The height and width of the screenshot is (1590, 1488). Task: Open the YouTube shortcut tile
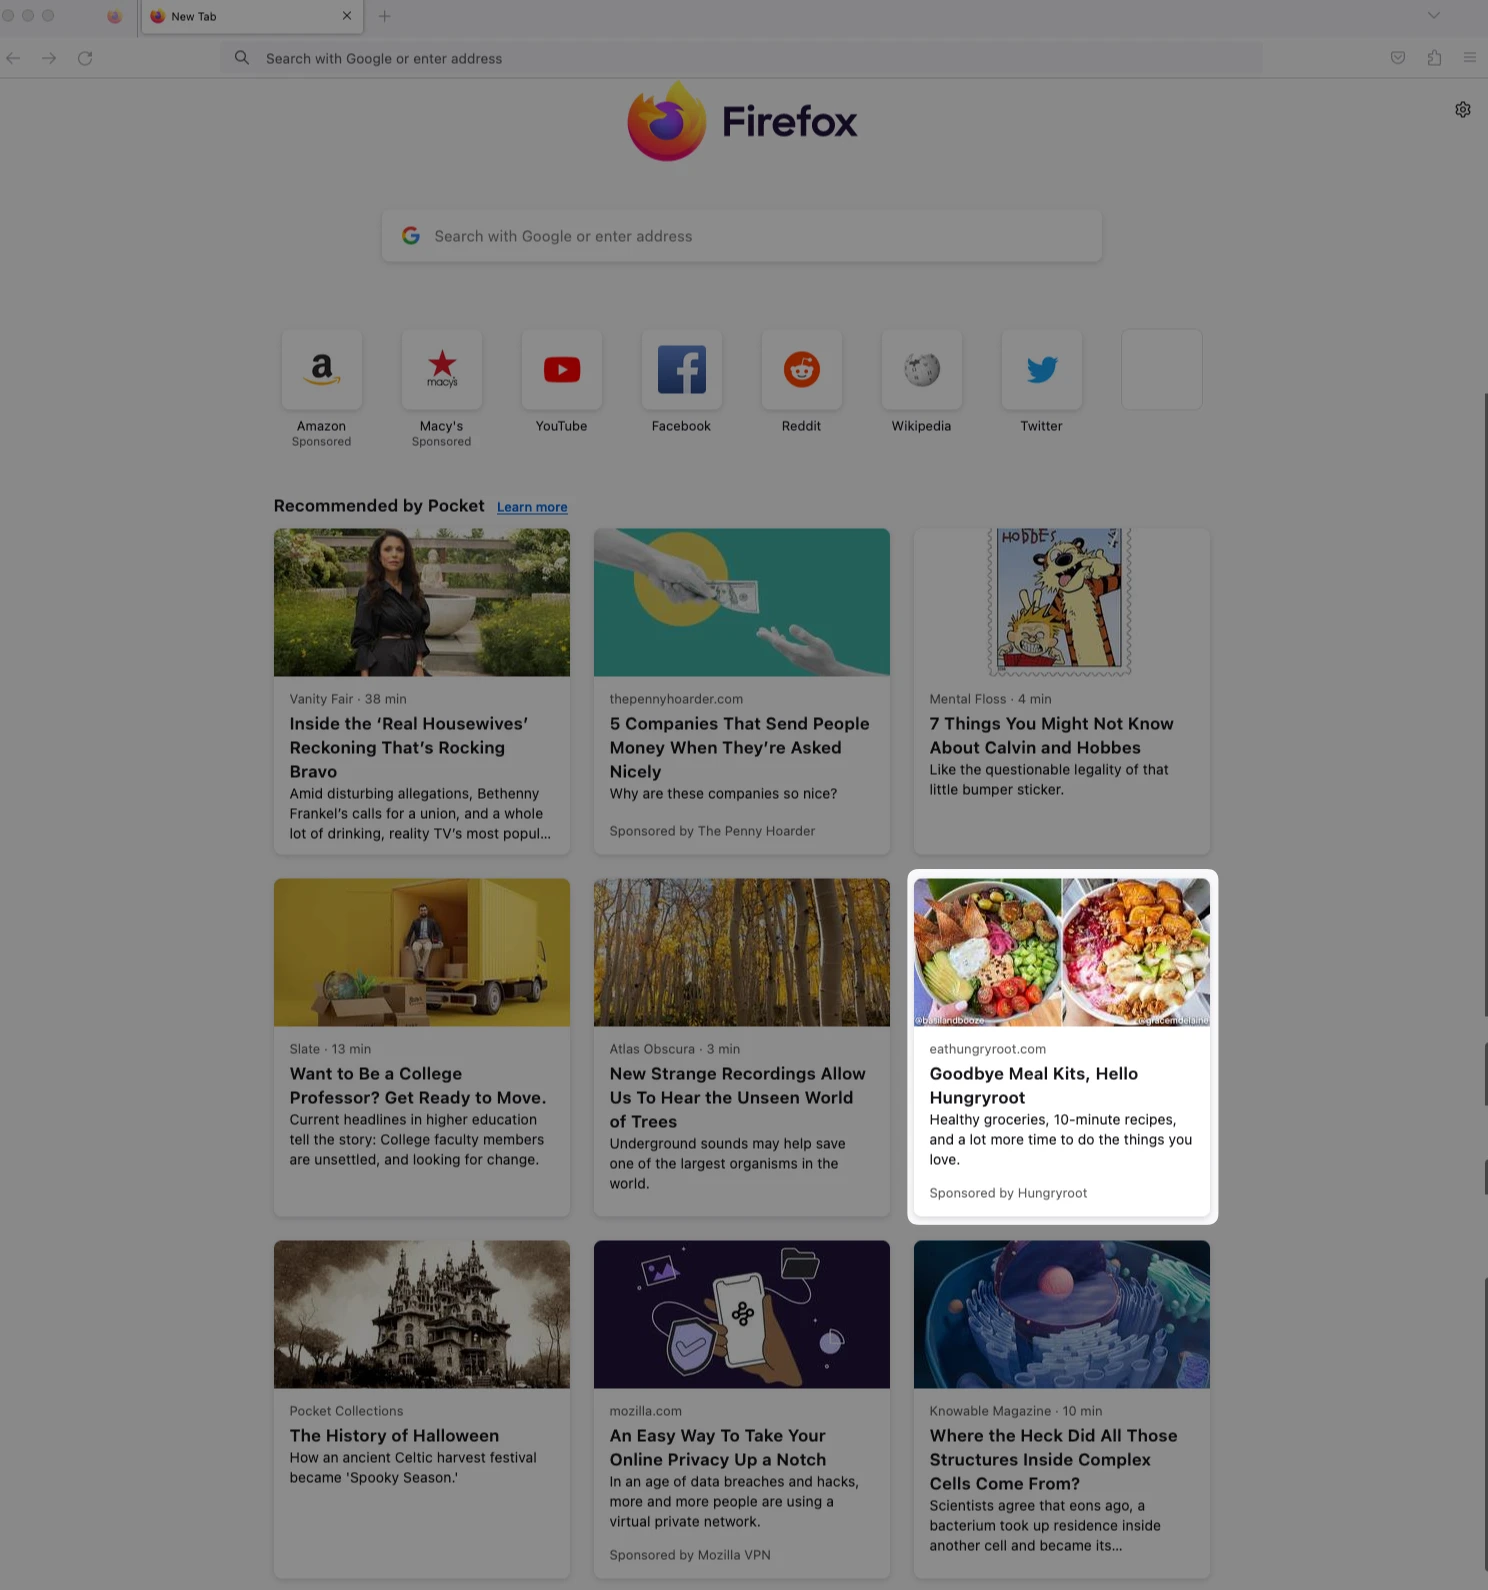[x=562, y=370]
